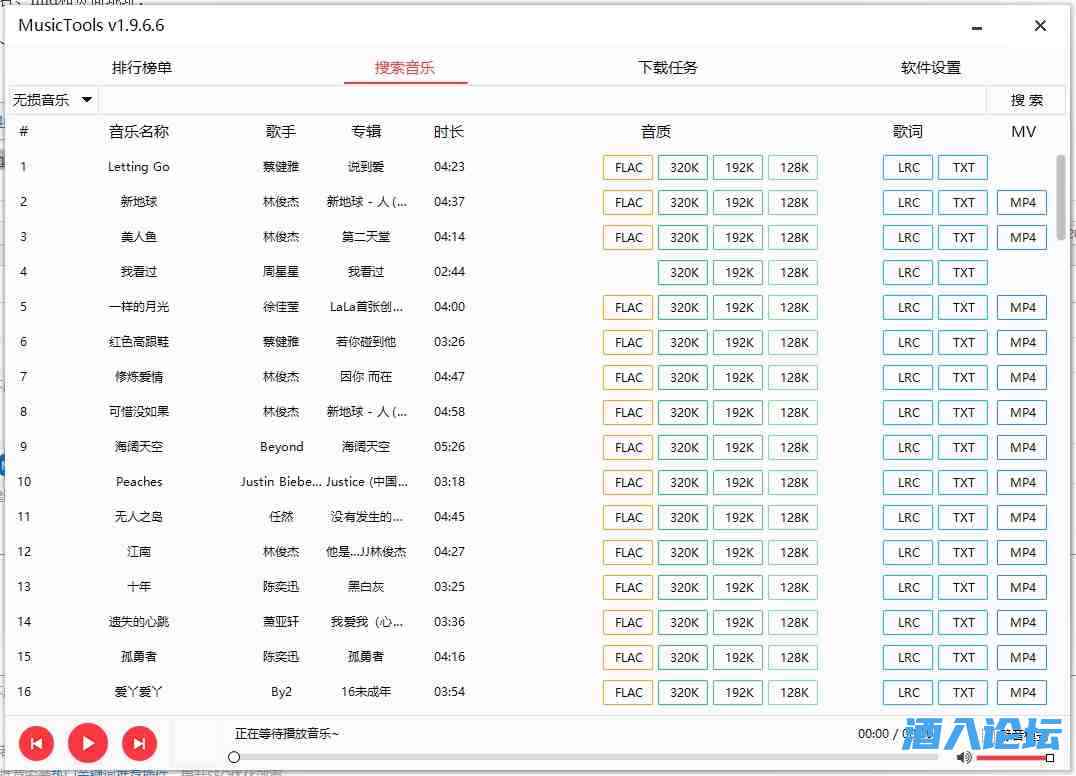The height and width of the screenshot is (776, 1076).
Task: Download LRC lyrics for 新地球
Action: tap(908, 203)
